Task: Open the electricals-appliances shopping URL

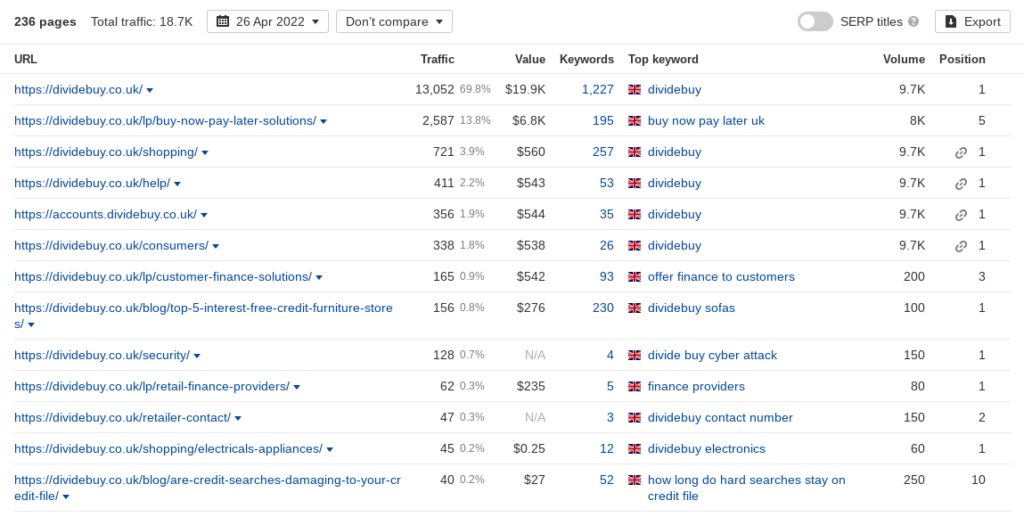Action: tap(168, 449)
